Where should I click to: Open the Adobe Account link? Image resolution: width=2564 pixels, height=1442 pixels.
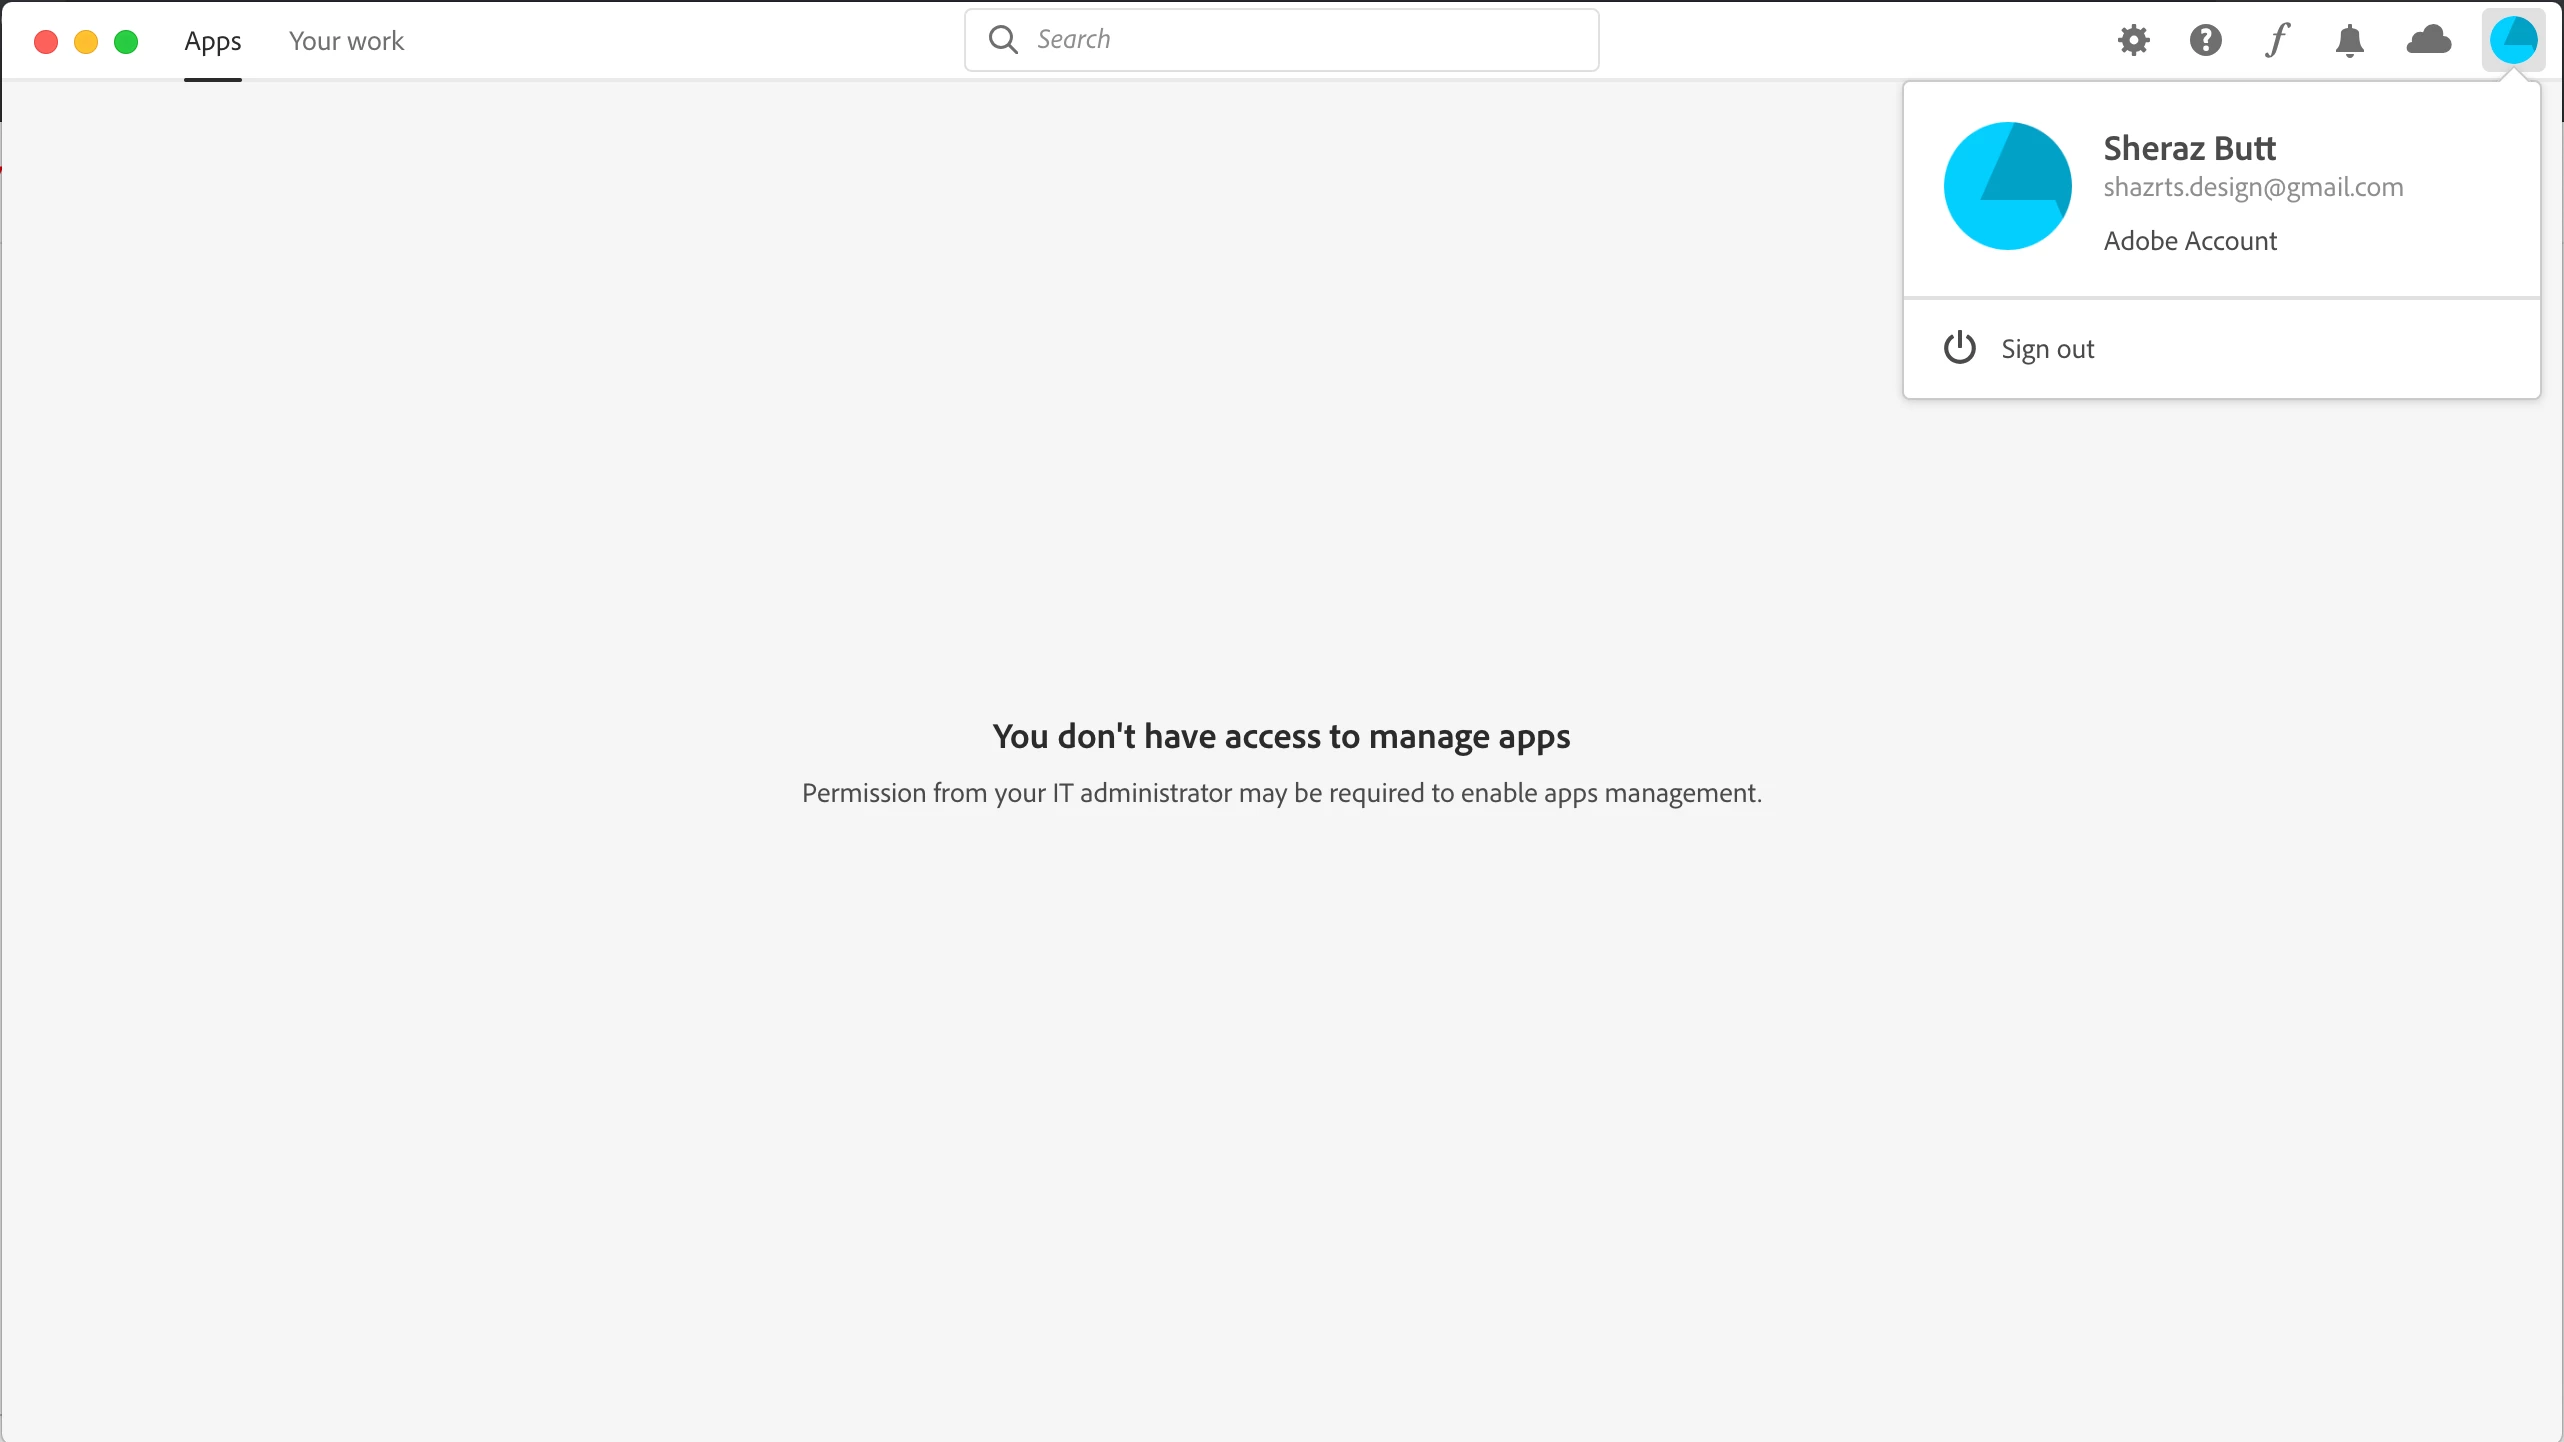click(x=2190, y=241)
